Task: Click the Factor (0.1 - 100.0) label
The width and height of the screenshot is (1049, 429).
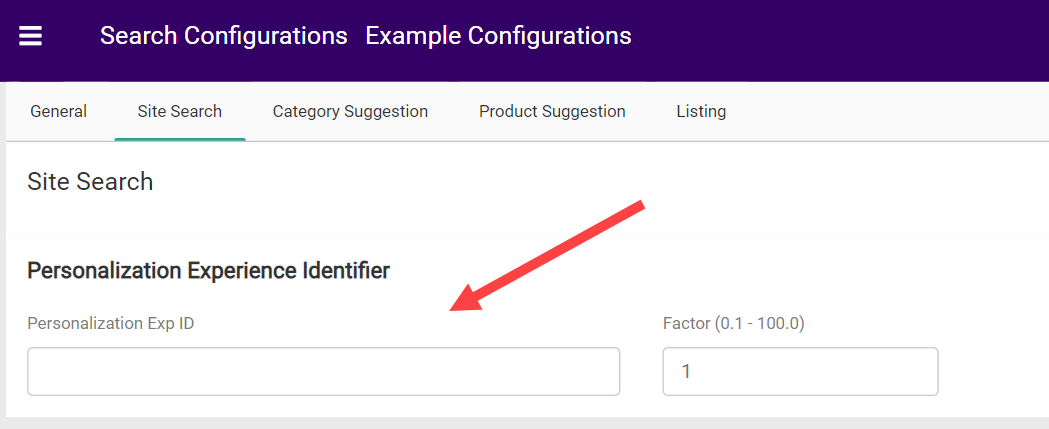Action: 734,323
